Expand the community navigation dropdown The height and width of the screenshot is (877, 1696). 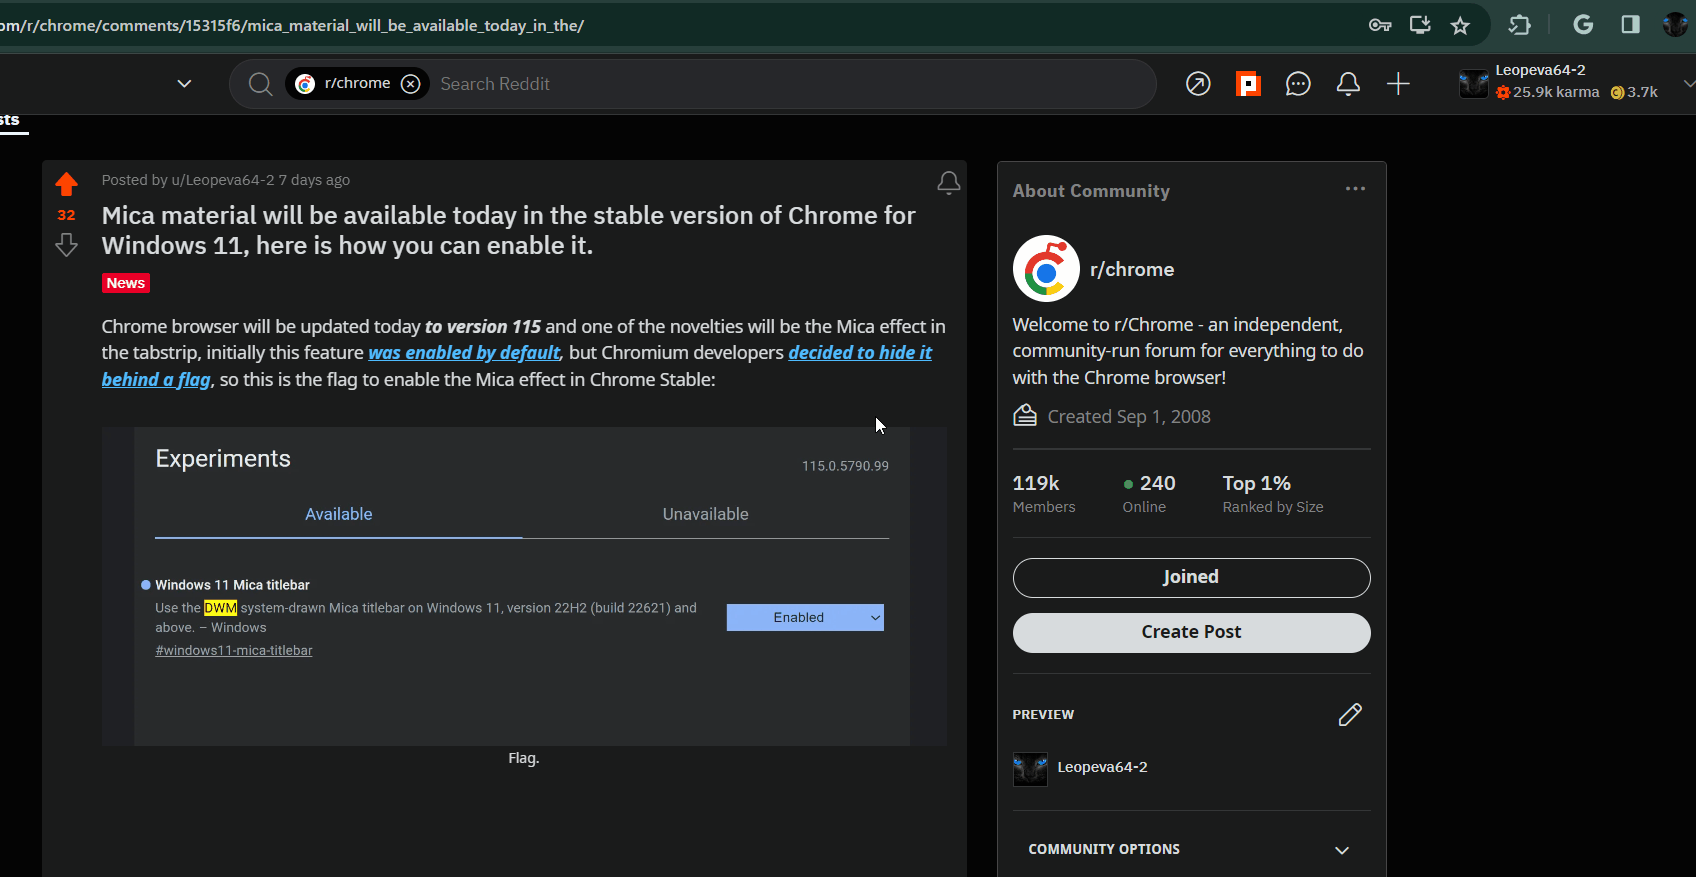click(x=184, y=84)
